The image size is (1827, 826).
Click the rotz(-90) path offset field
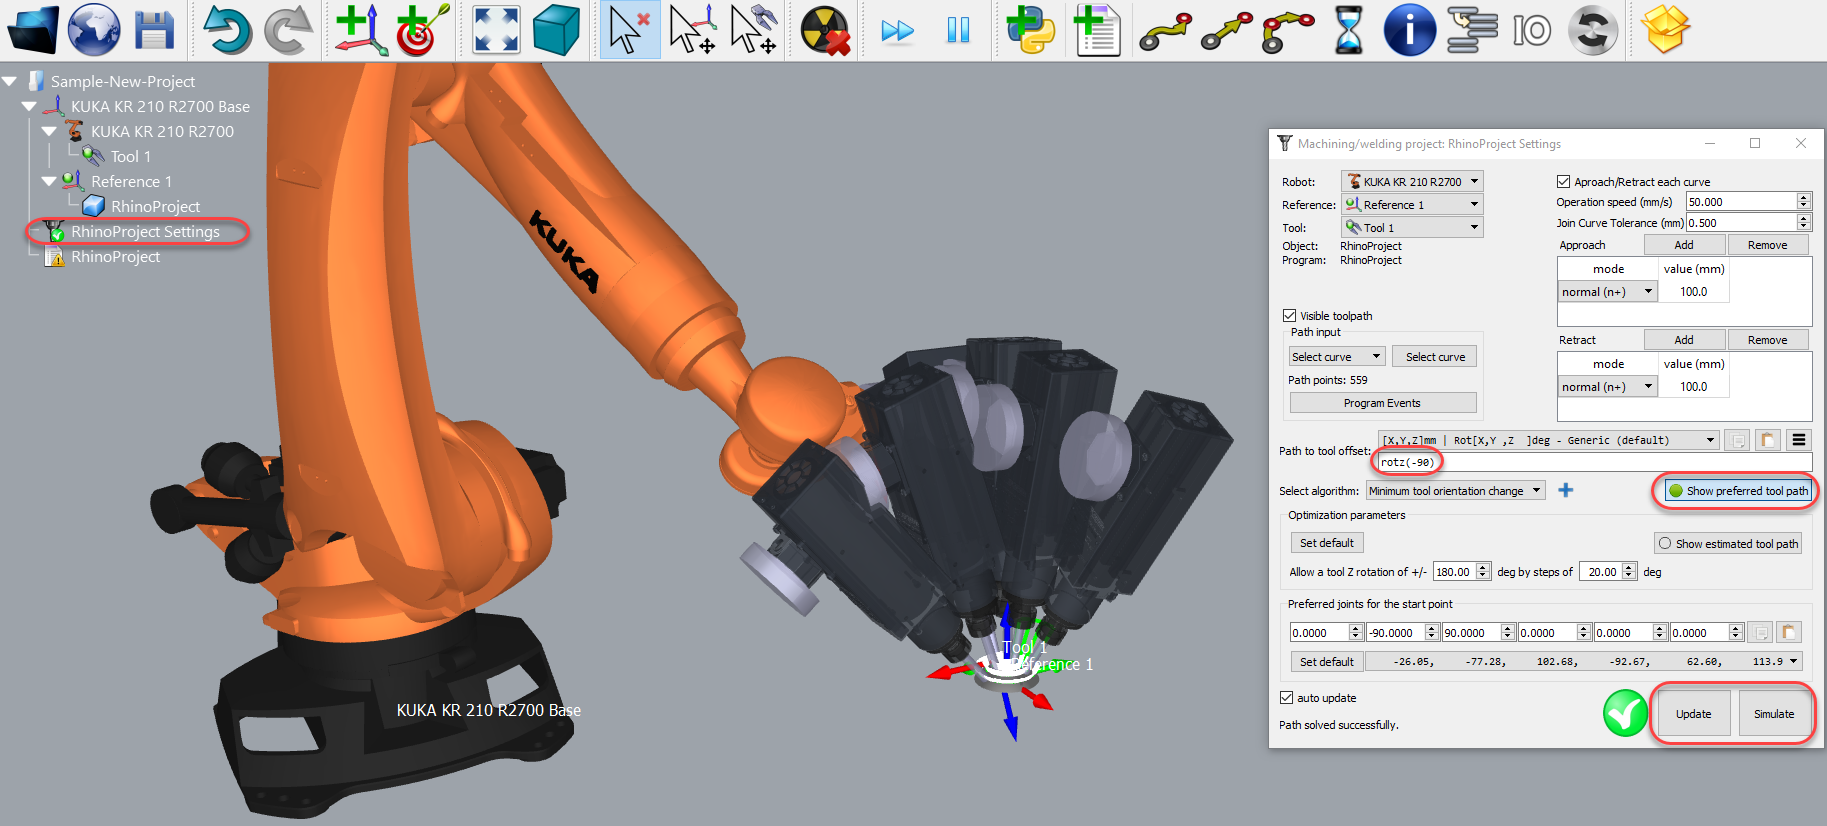[1407, 462]
